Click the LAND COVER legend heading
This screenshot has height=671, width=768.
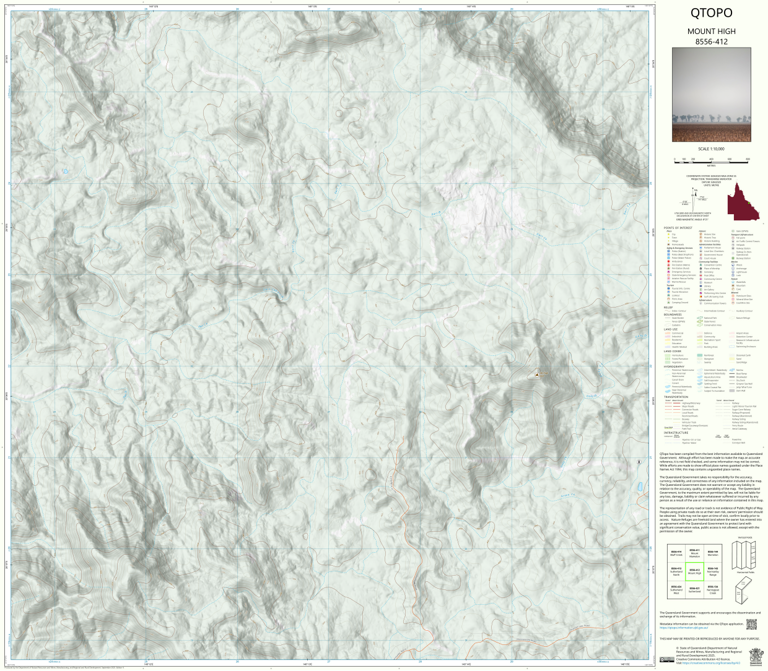(x=672, y=351)
